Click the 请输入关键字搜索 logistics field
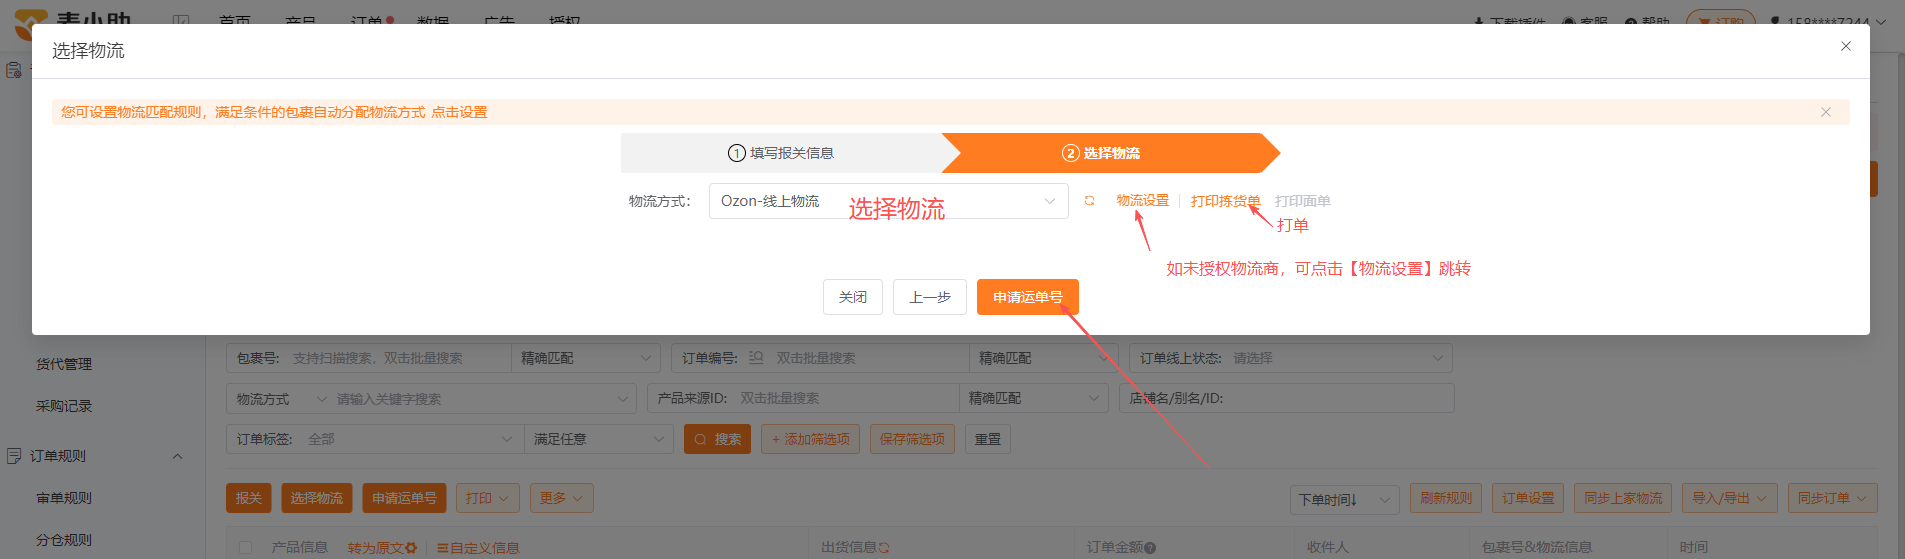 482,399
